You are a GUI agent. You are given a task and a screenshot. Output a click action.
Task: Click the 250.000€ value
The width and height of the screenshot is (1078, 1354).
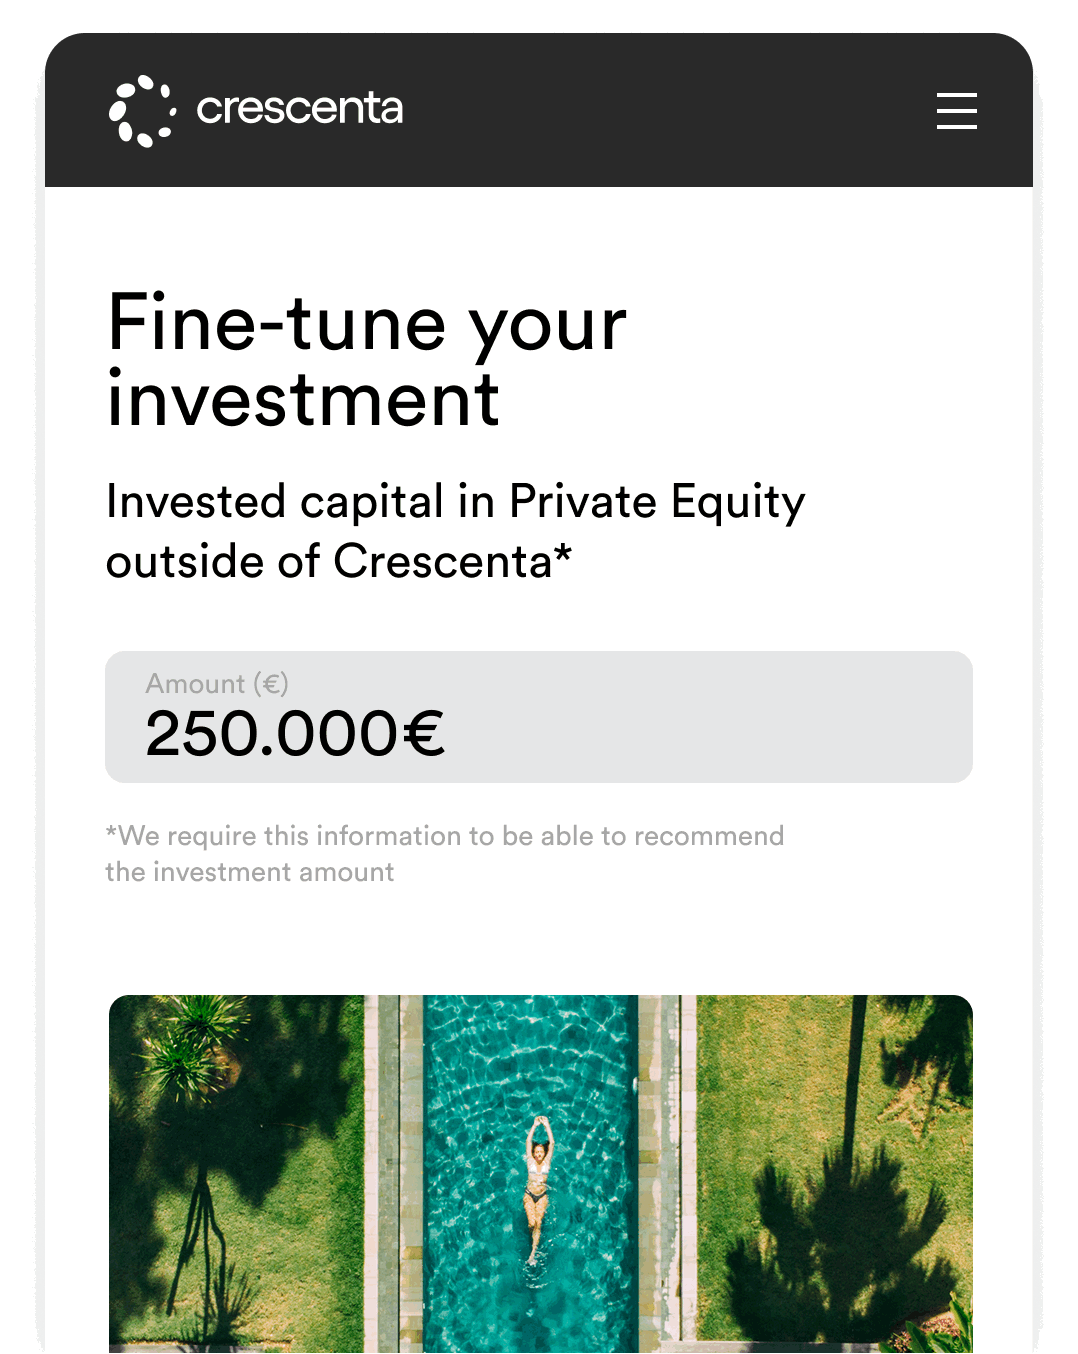click(x=295, y=734)
